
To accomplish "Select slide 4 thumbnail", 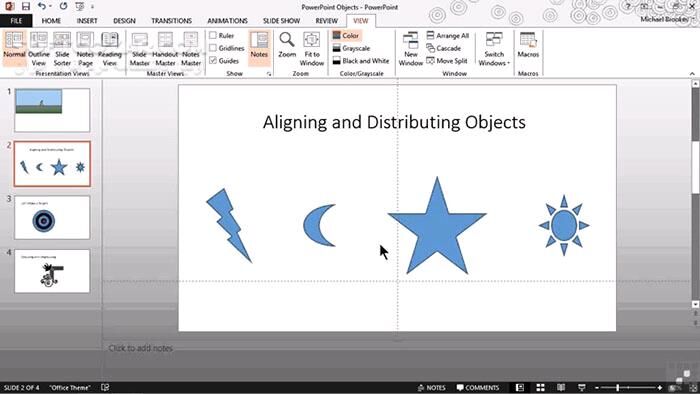I will click(x=52, y=271).
